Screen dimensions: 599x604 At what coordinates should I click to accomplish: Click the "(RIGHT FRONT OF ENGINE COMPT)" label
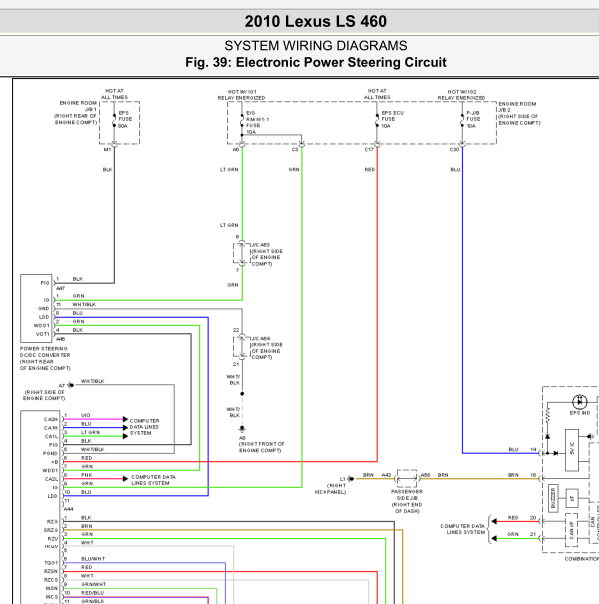tap(262, 447)
